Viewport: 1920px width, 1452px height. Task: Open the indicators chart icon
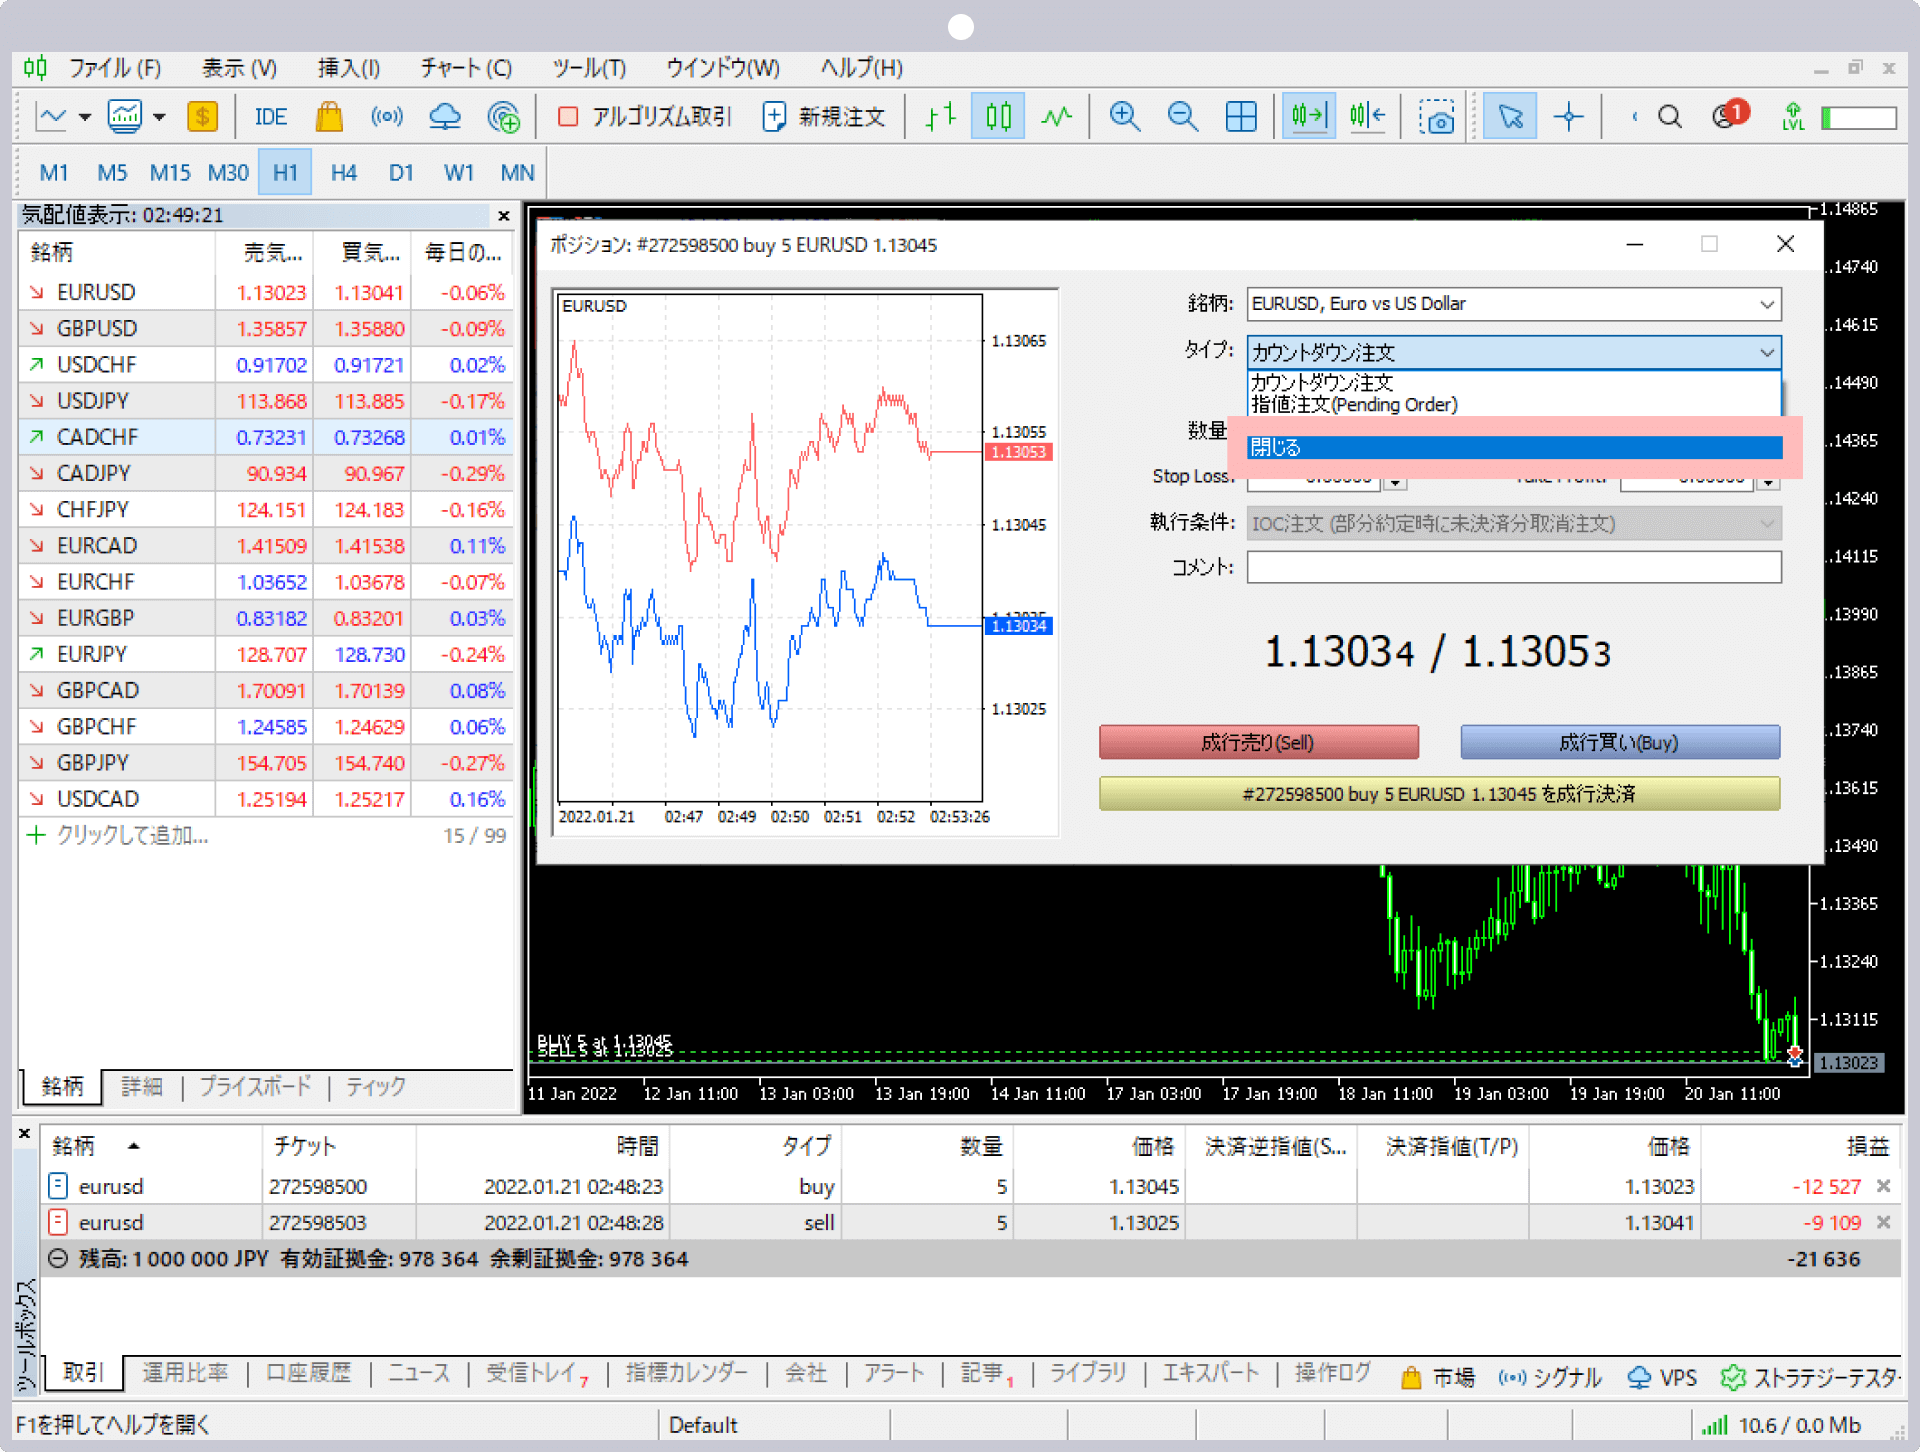[125, 117]
